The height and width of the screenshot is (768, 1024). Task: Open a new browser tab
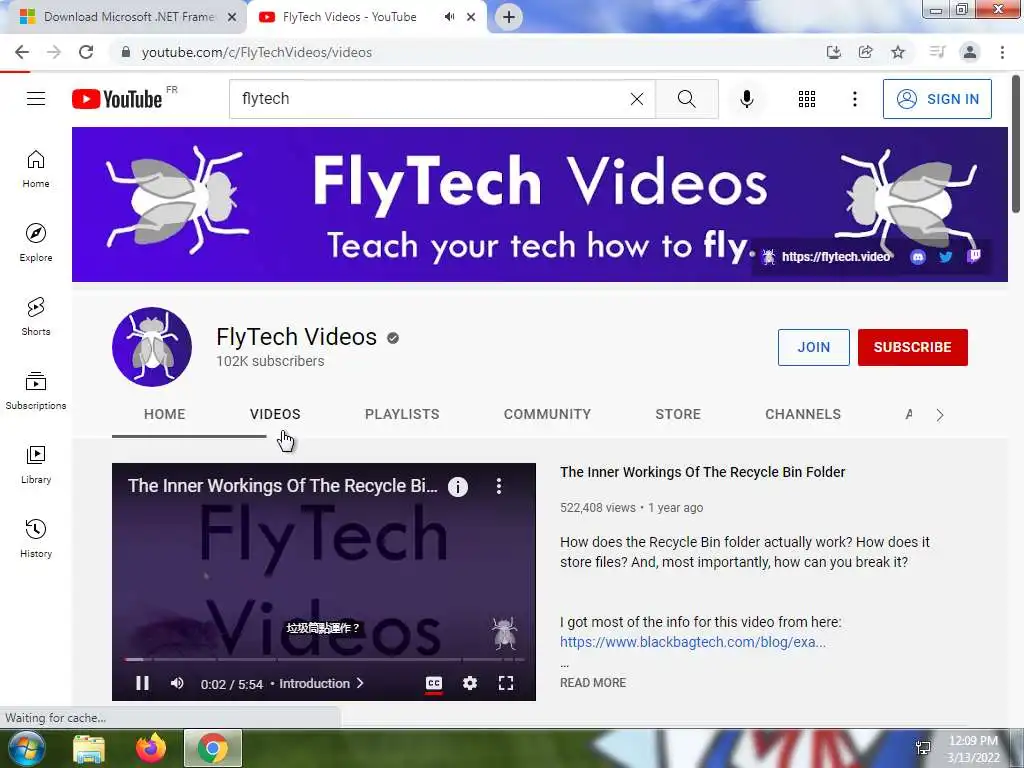click(509, 17)
